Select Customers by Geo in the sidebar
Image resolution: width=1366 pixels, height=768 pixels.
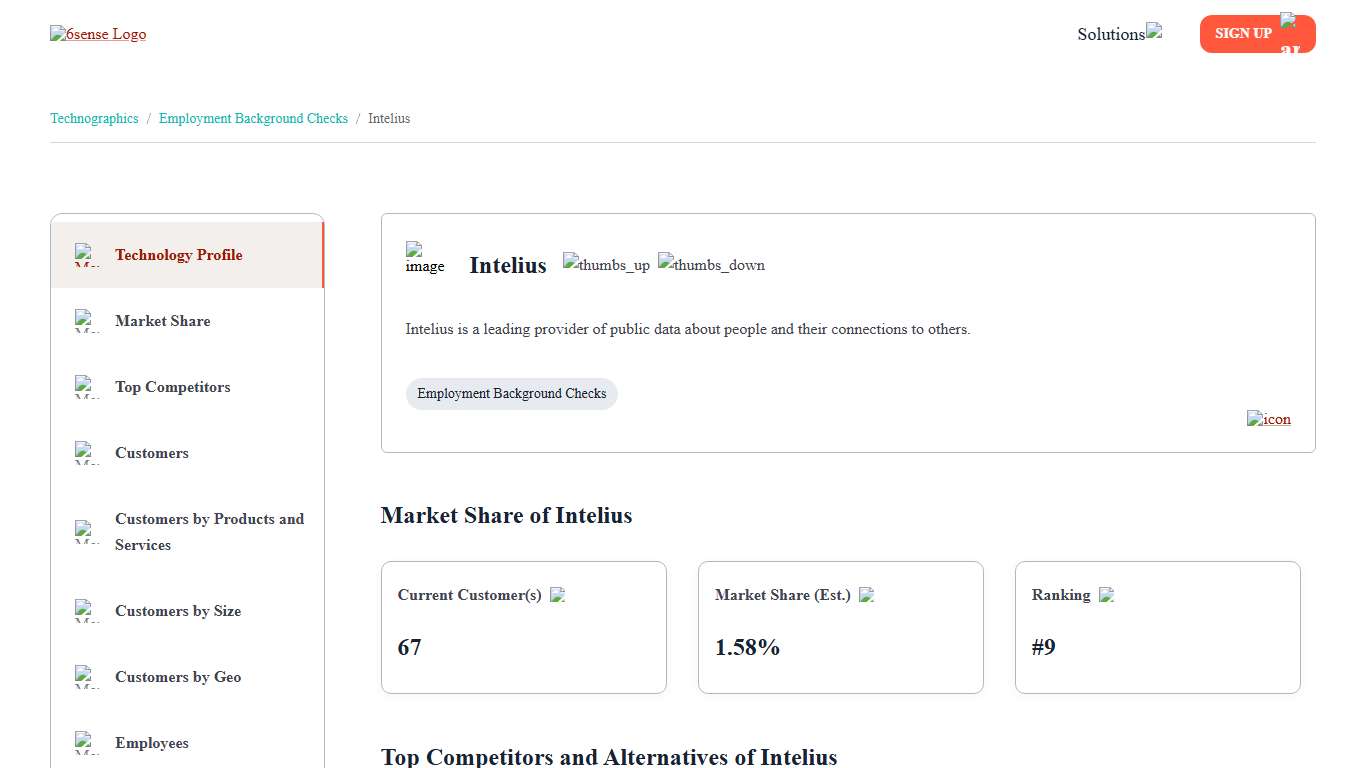tap(178, 677)
